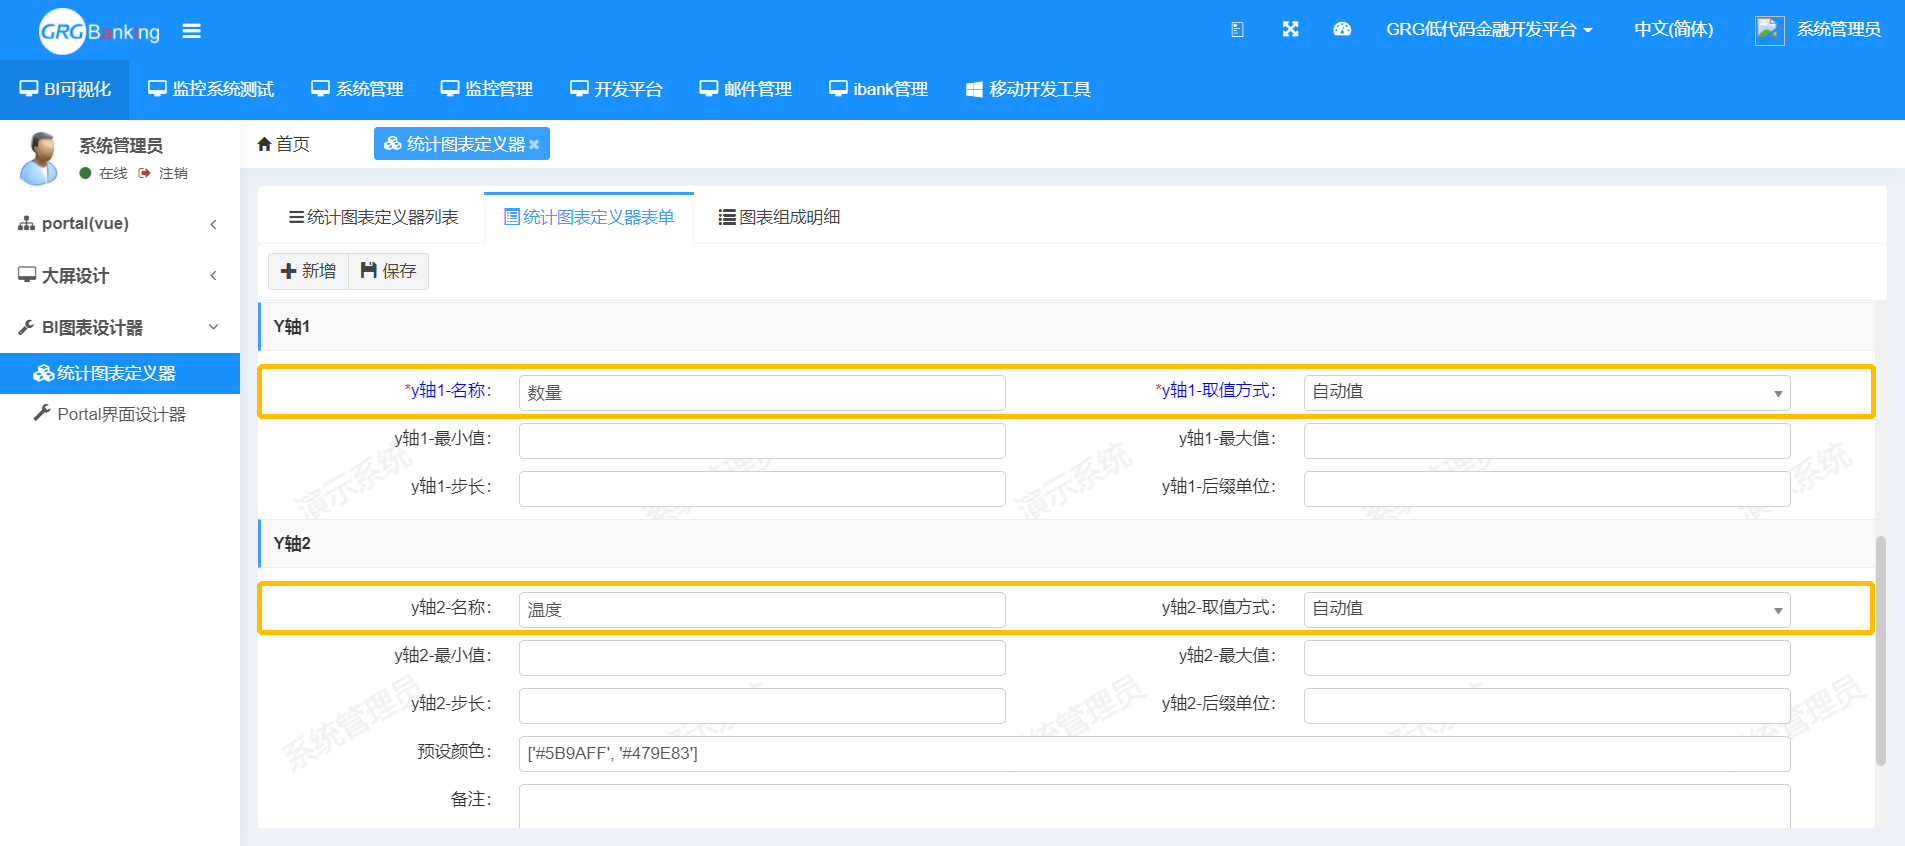Click the sidebar user avatar picture
The image size is (1905, 846).
pos(39,158)
